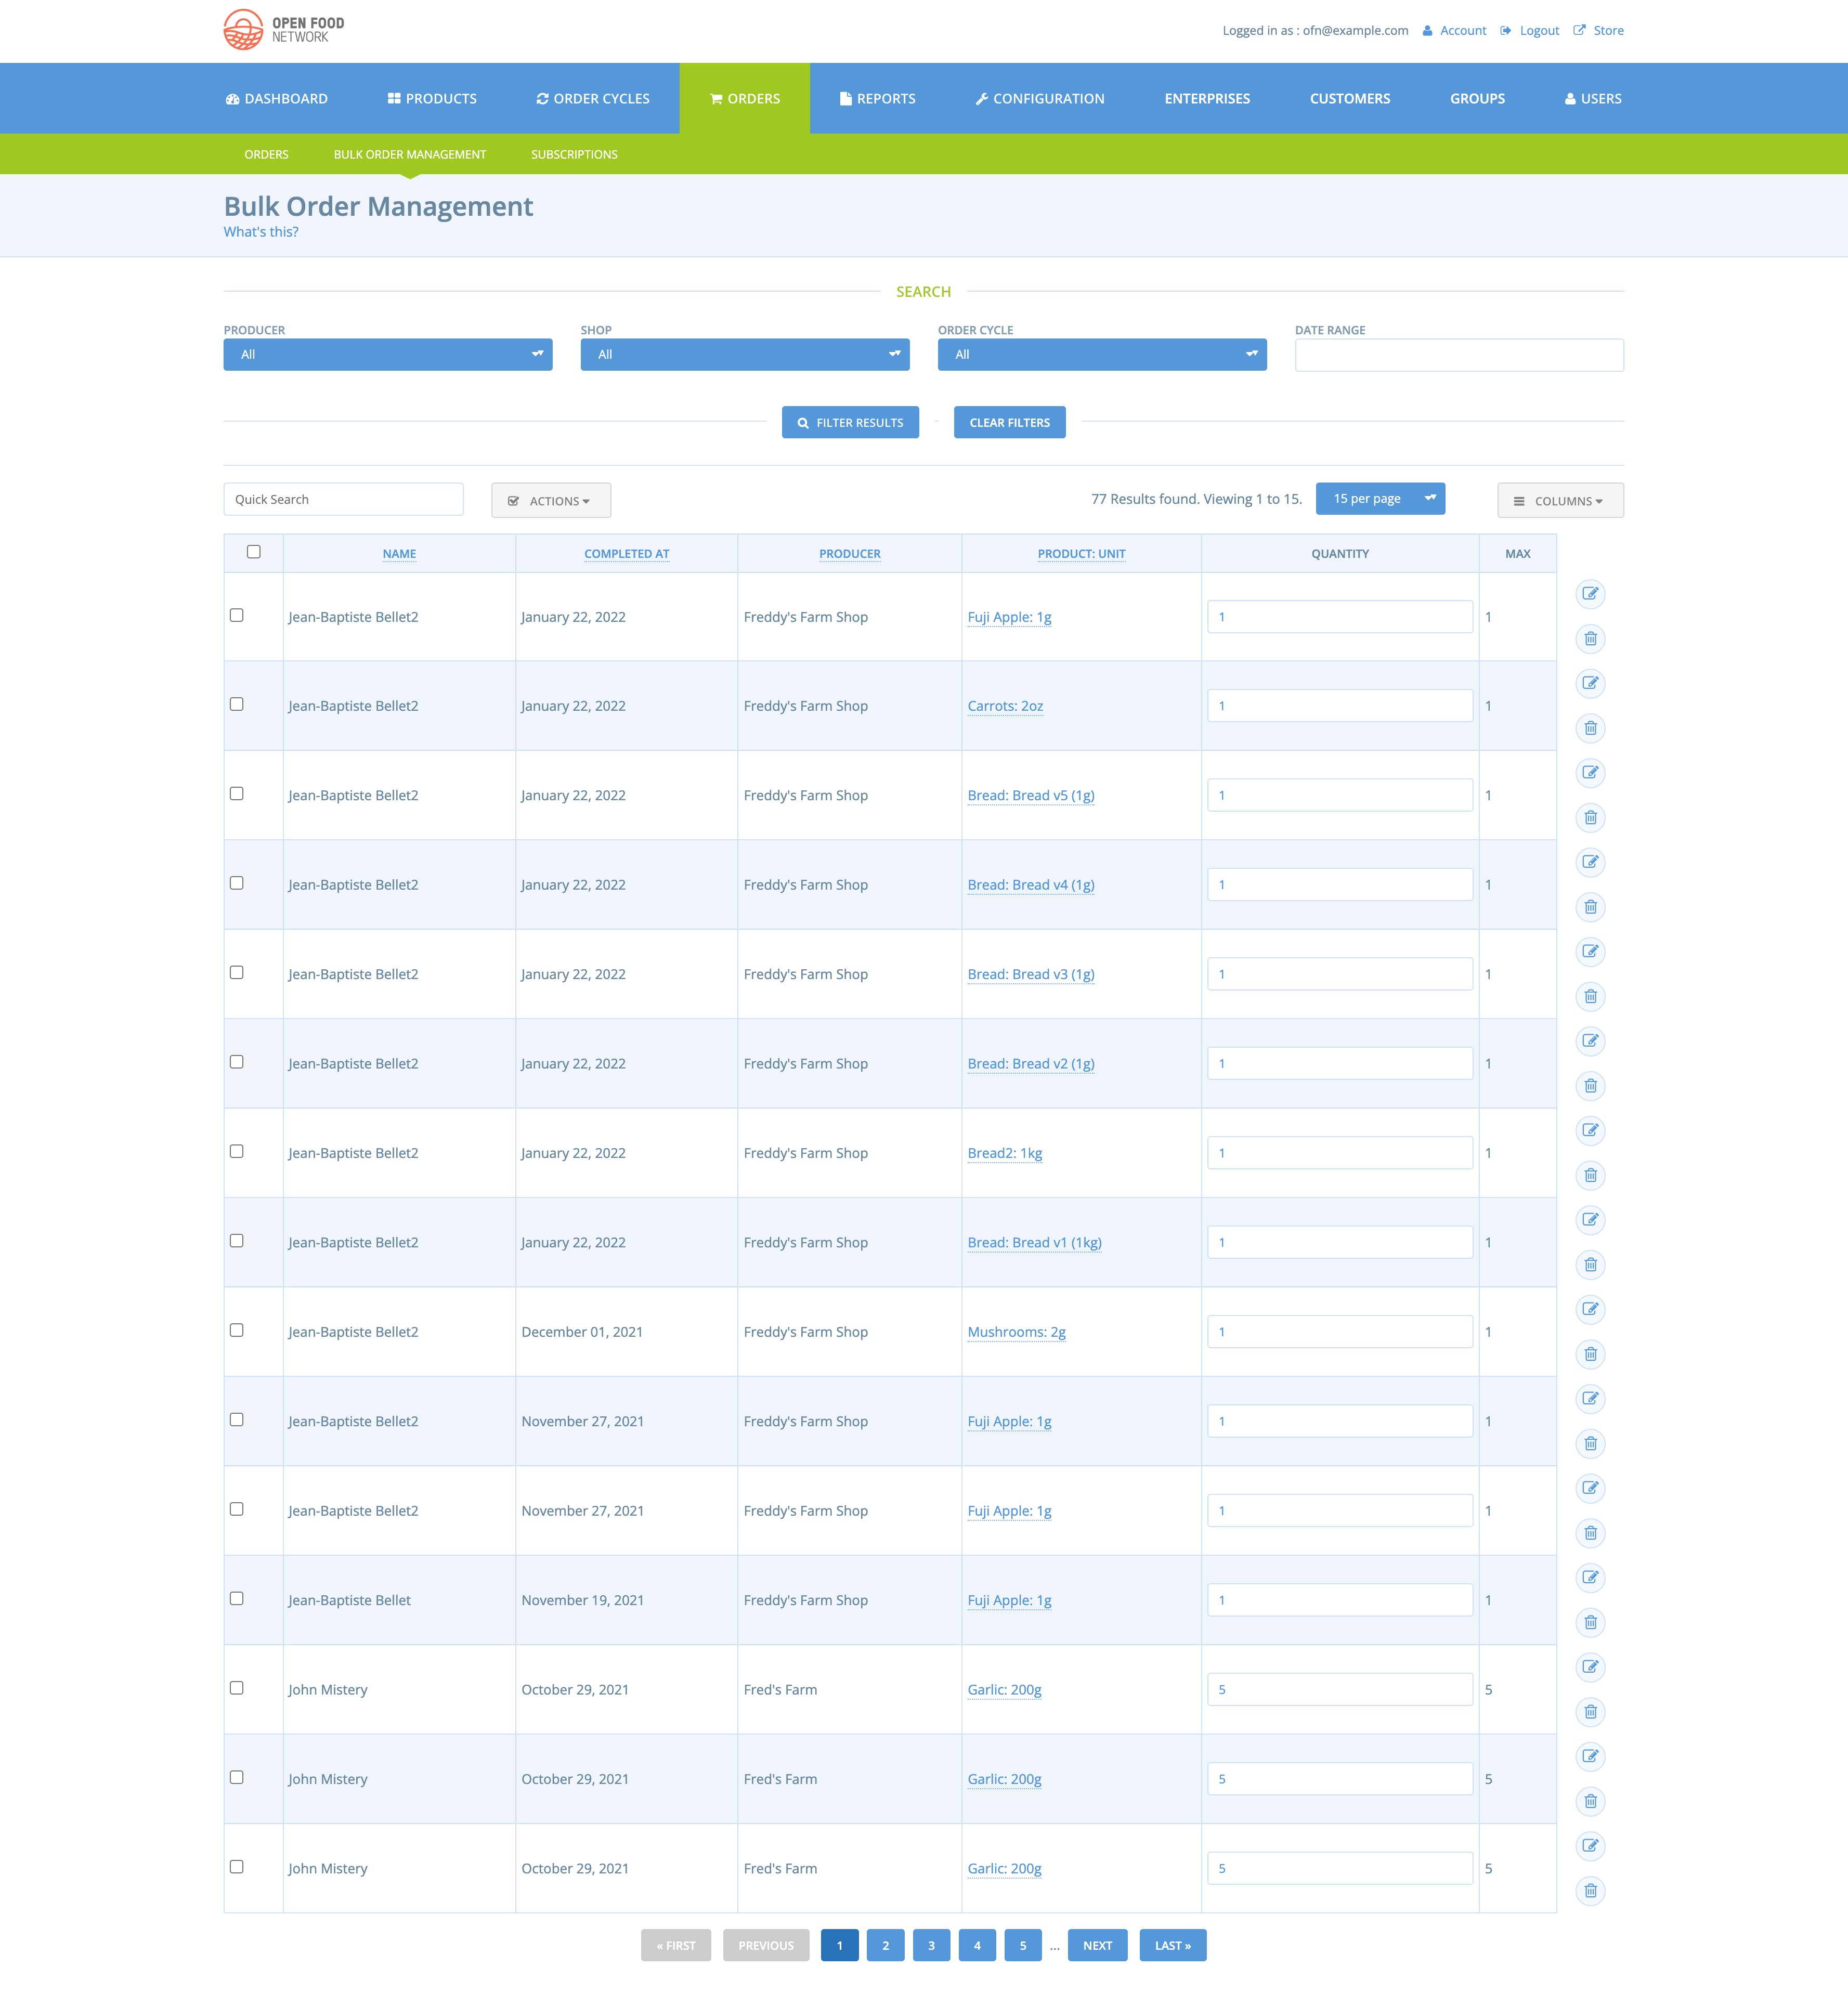Viewport: 1848px width, 2006px height.
Task: Open the edit icon for Fuji Apple row
Action: click(x=1590, y=593)
